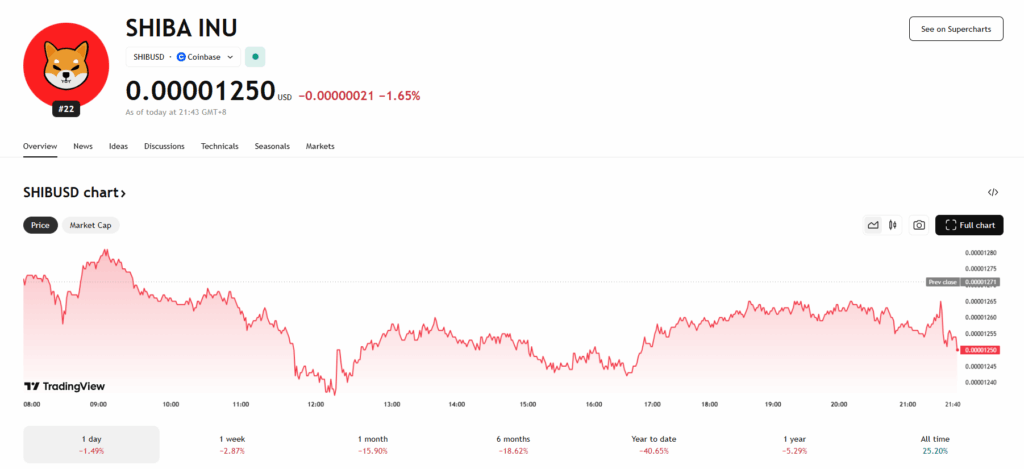Open the Seasonals tab
Screen dimensions: 1024x469
coord(272,146)
